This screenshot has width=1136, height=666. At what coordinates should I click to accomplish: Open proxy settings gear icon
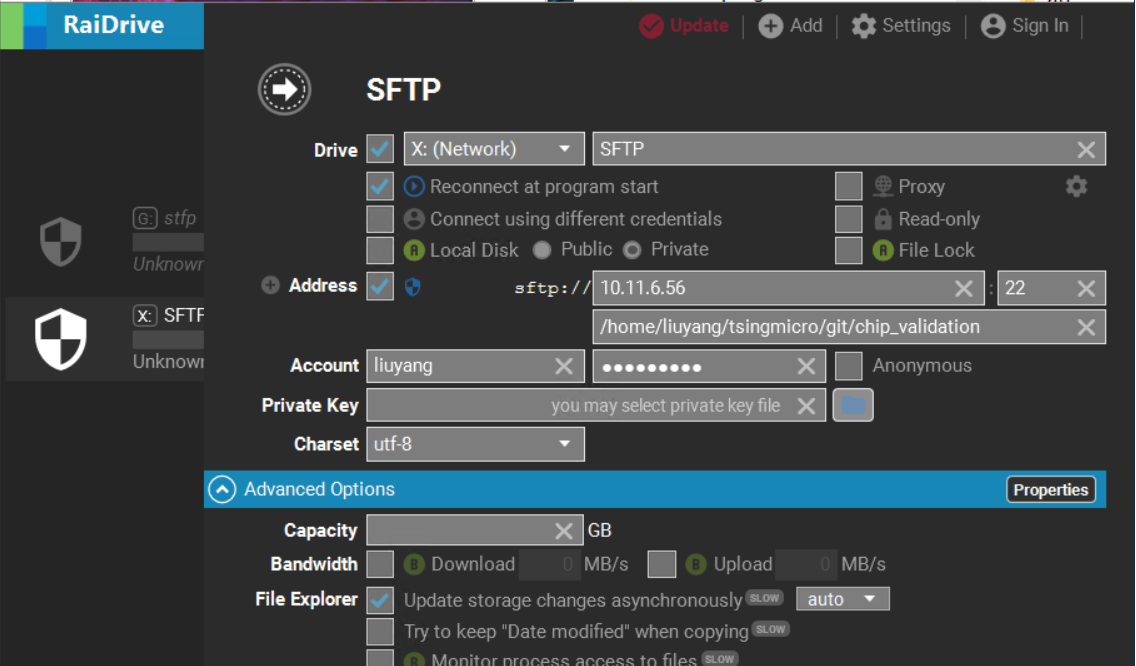(1076, 186)
